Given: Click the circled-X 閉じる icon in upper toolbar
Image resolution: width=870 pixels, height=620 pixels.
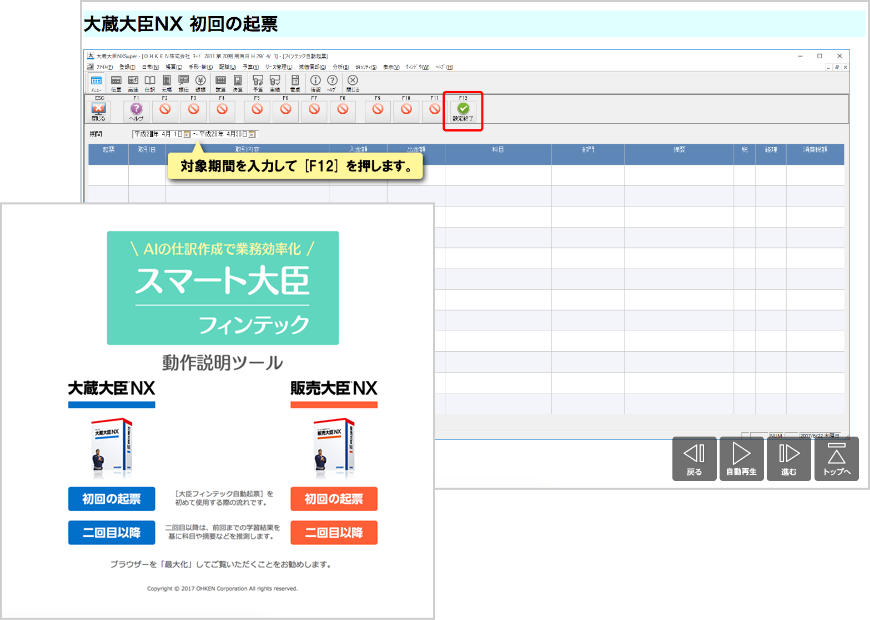Looking at the screenshot, I should point(352,83).
